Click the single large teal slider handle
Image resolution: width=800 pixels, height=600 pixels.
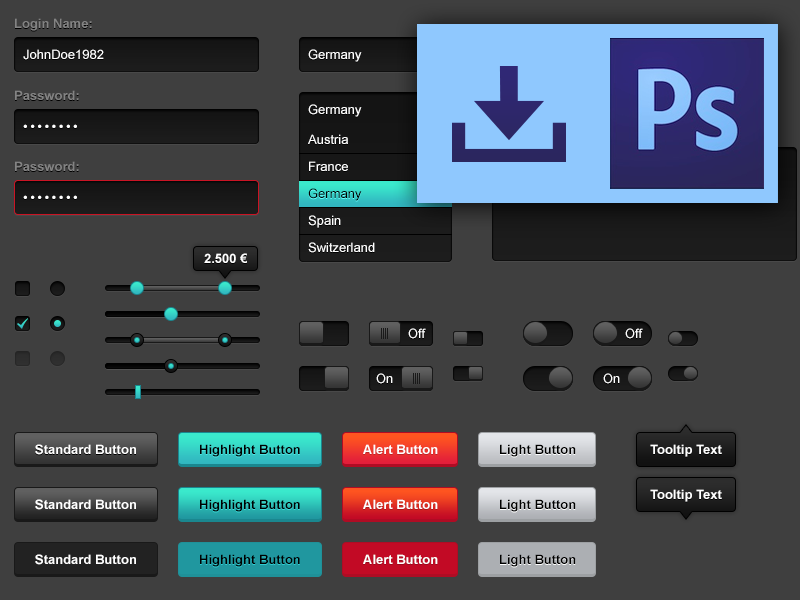click(171, 314)
